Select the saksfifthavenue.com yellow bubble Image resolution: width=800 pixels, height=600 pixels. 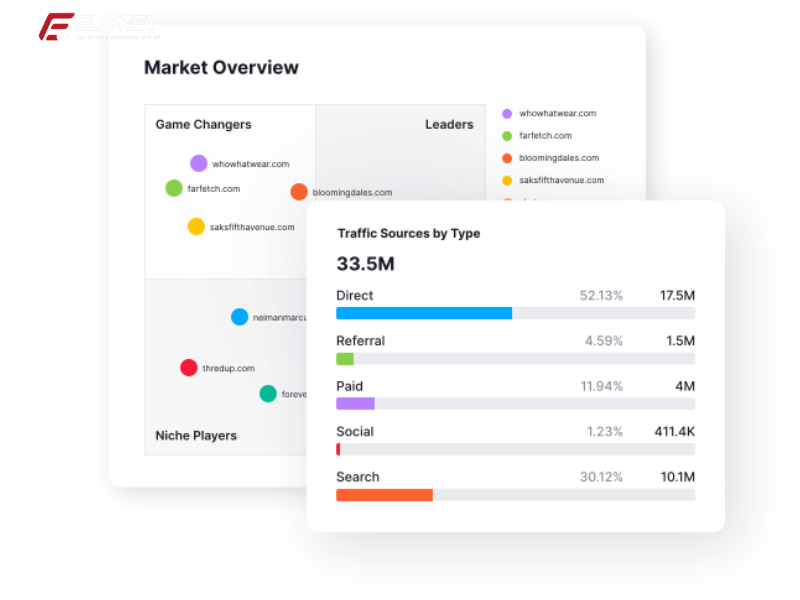[x=198, y=226]
